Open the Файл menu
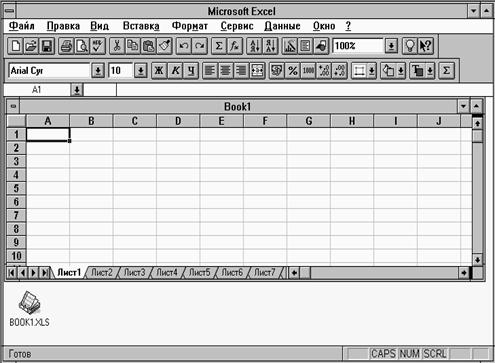The image size is (495, 363). point(21,26)
